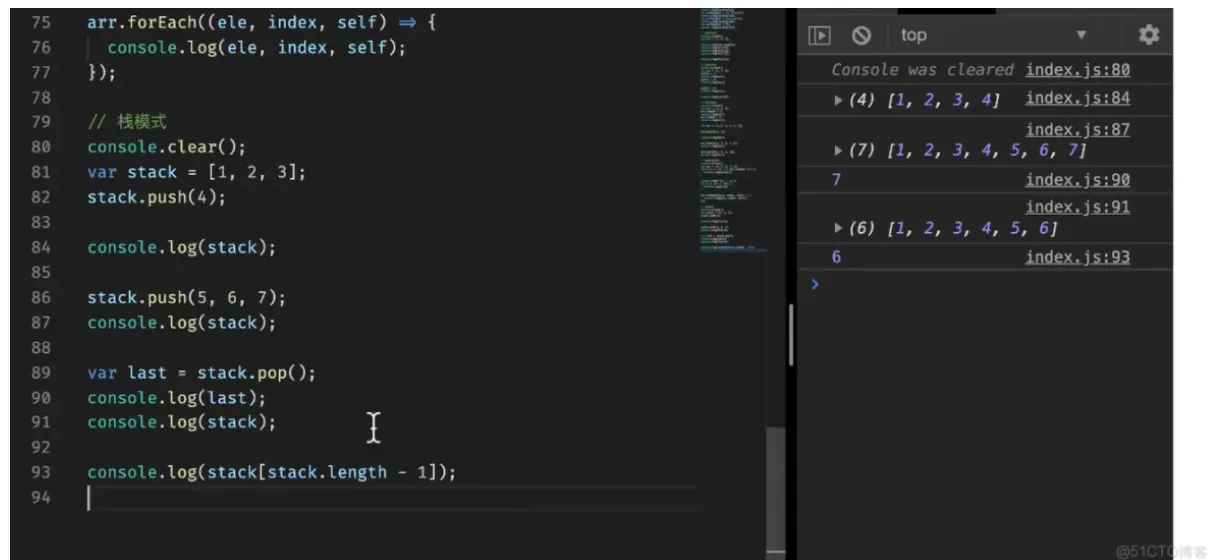Screen dimensions: 1214x560
Task: Open console settings gear
Action: pos(1149,35)
